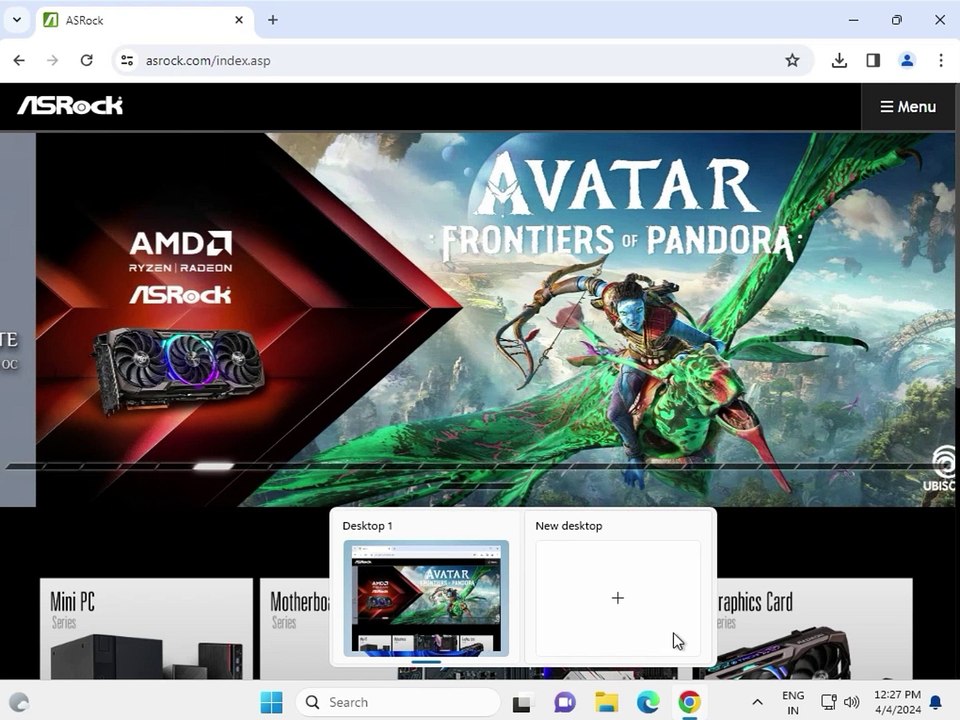Launch Microsoft Edge from taskbar
The image size is (960, 720).
pos(648,702)
